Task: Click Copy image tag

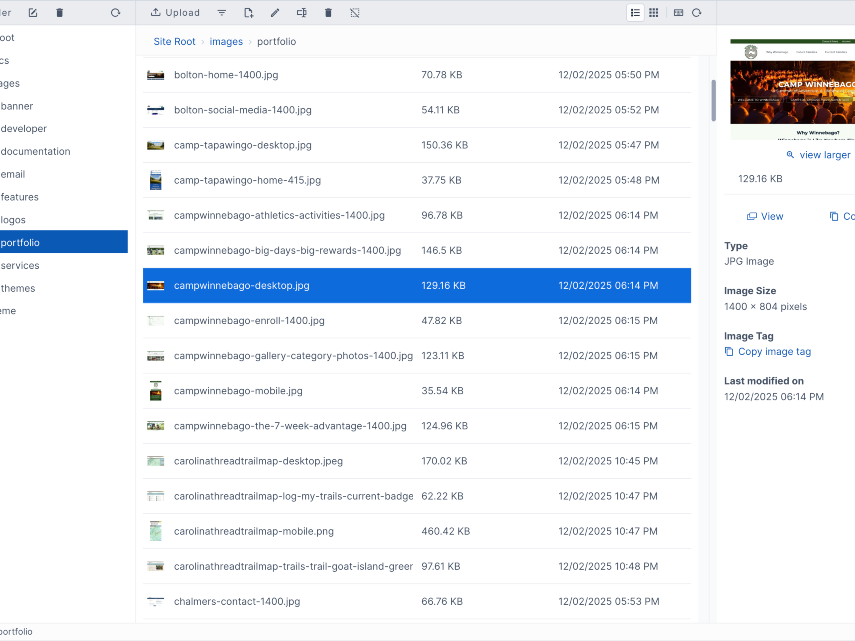Action: click(768, 351)
